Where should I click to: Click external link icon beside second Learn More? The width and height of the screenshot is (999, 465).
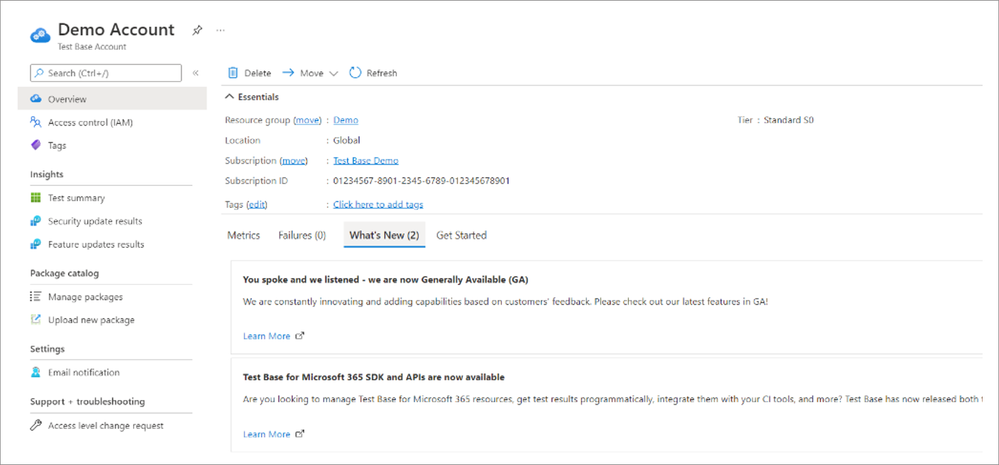[x=300, y=434]
